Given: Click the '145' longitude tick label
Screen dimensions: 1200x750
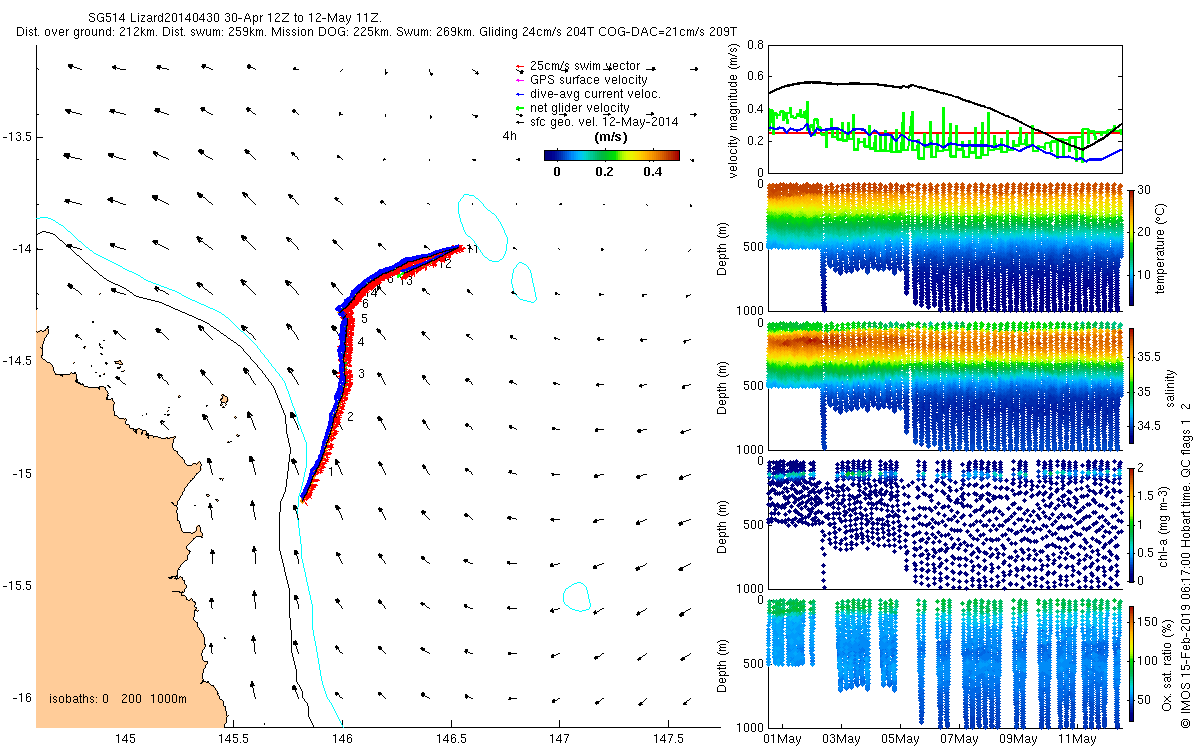Looking at the screenshot, I should [125, 739].
